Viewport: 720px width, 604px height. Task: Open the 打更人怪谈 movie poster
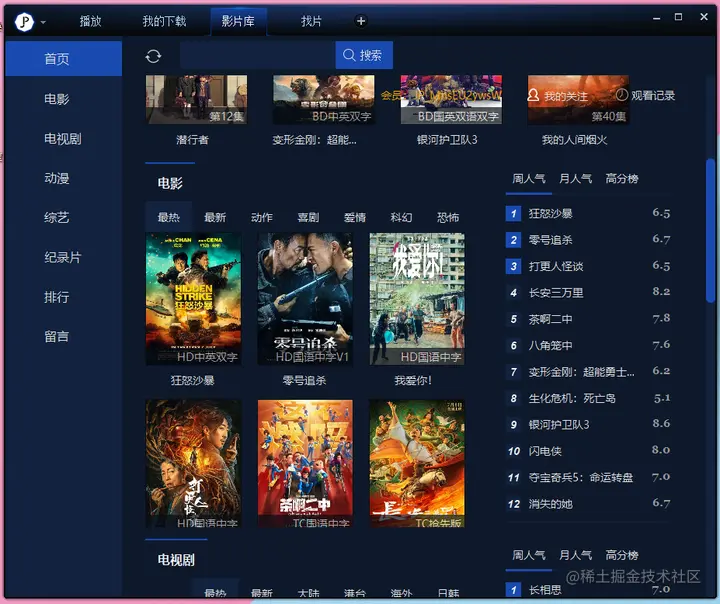coord(193,463)
